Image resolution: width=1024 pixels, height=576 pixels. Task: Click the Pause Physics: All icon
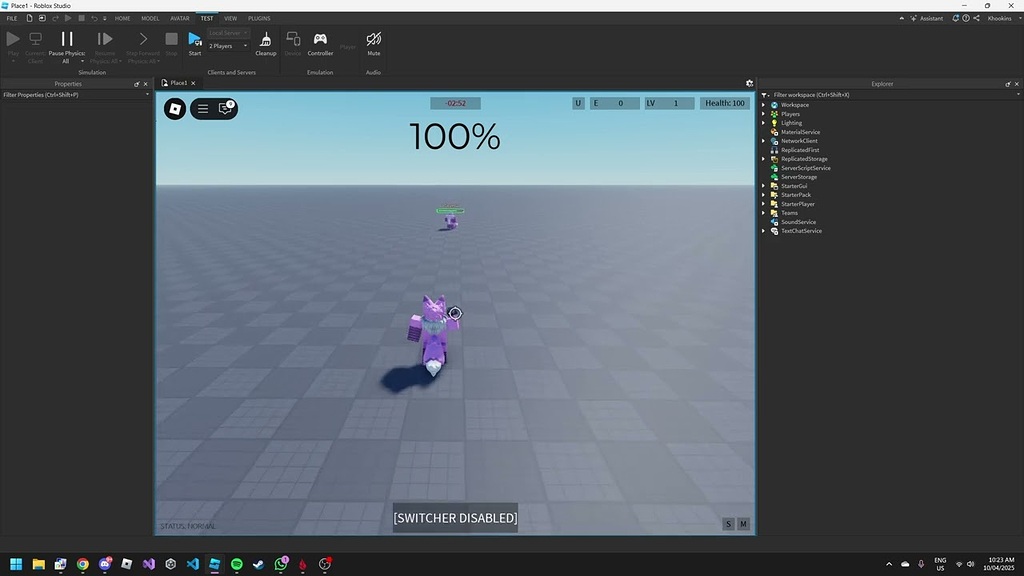(66, 40)
